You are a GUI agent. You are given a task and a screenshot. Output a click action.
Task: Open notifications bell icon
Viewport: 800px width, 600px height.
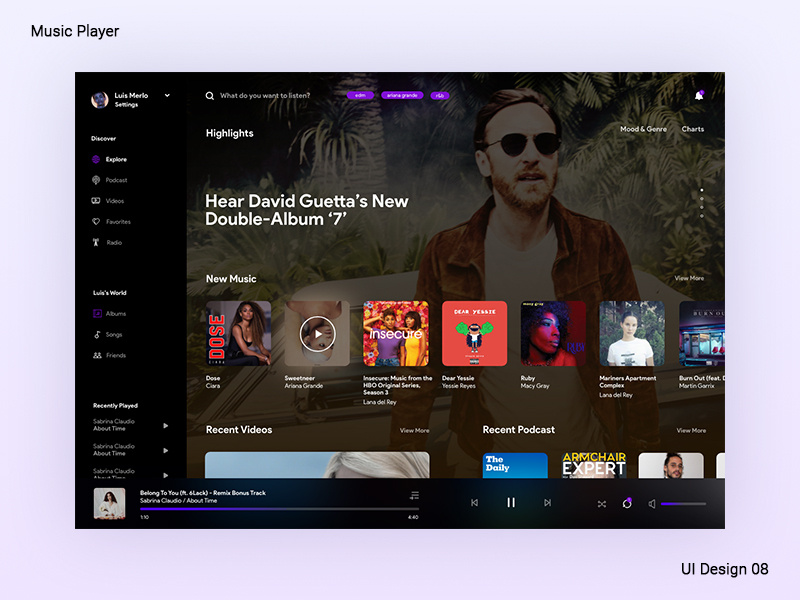click(699, 95)
